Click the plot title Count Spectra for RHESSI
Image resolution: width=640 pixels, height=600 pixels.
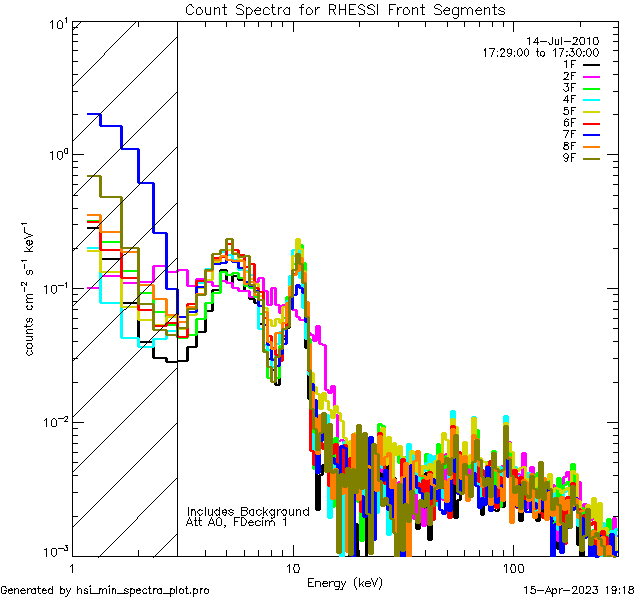[345, 10]
